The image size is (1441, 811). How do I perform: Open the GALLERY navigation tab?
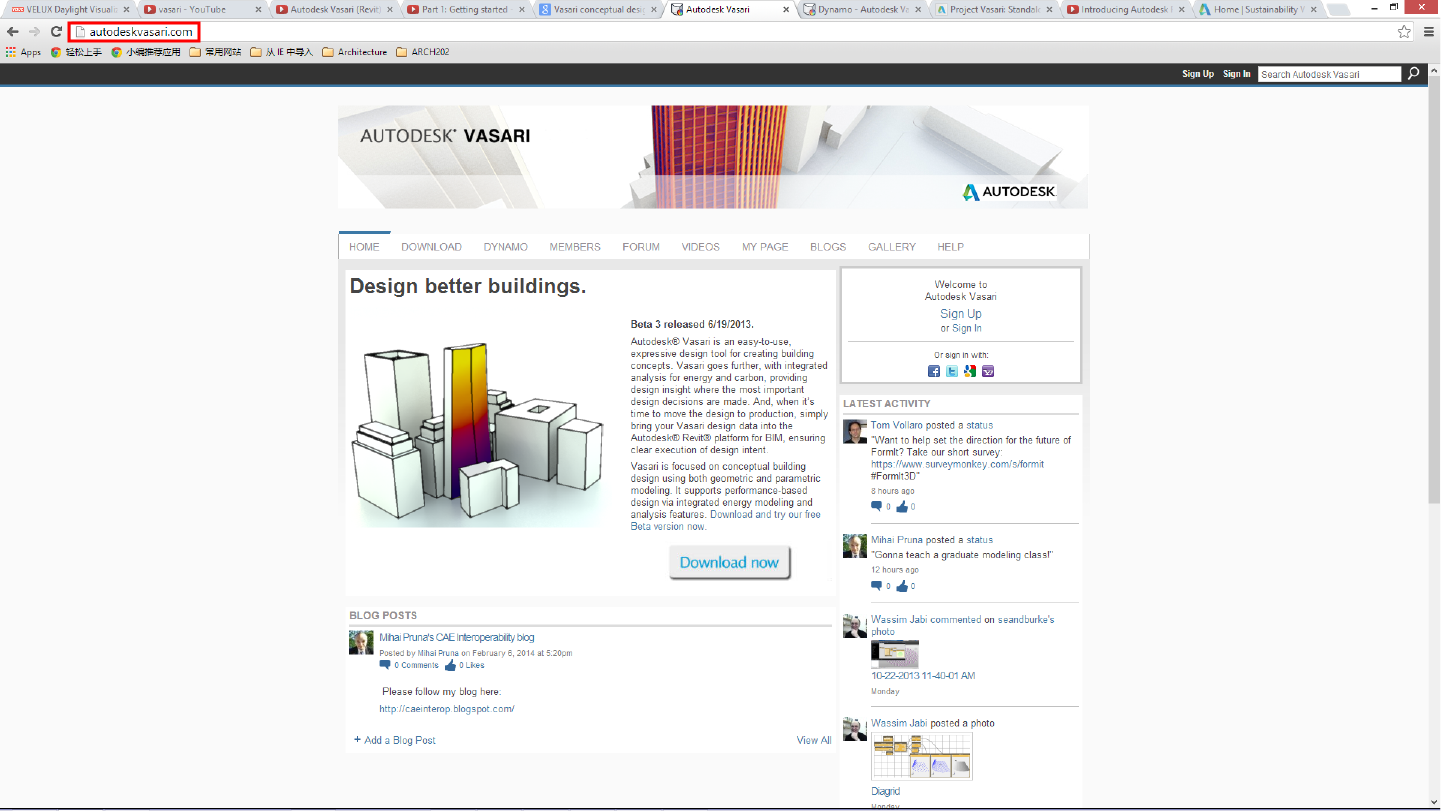click(x=892, y=247)
